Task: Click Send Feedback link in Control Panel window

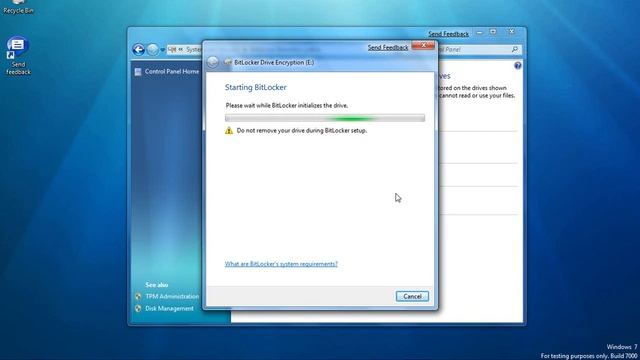Action: pos(448,34)
